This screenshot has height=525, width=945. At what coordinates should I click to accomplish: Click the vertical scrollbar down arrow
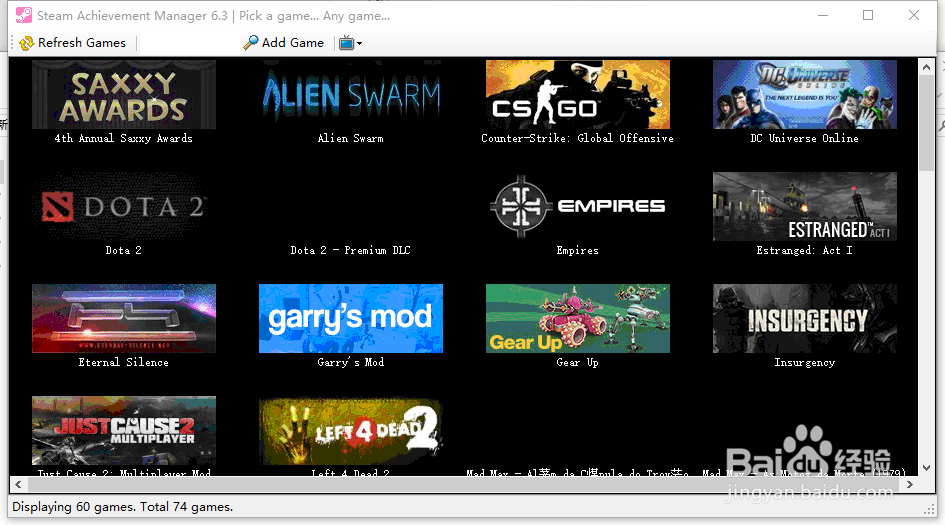pyautogui.click(x=926, y=468)
